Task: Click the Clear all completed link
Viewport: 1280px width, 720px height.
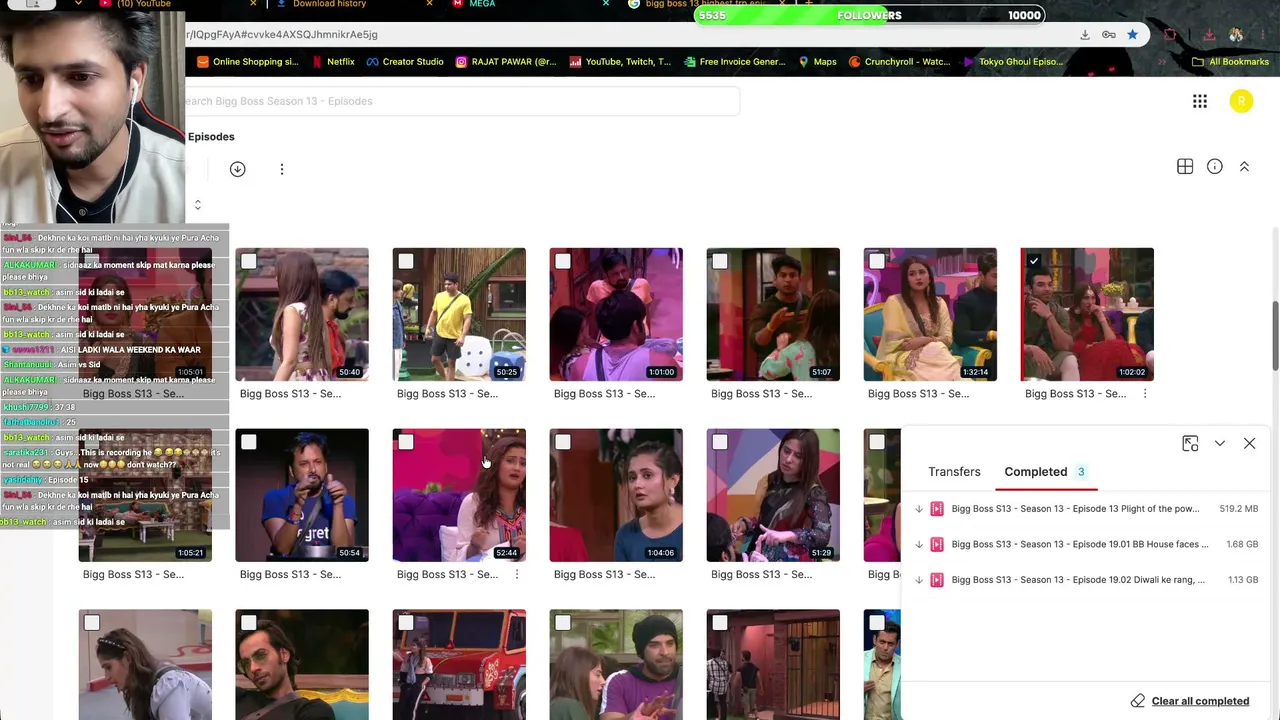Action: click(x=1200, y=701)
